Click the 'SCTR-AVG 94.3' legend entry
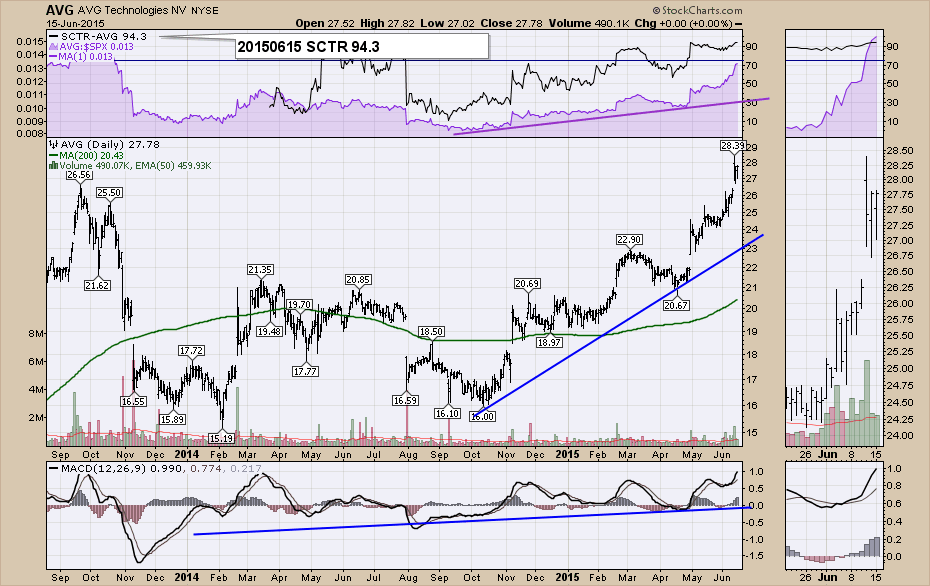This screenshot has height=586, width=930. (x=98, y=37)
